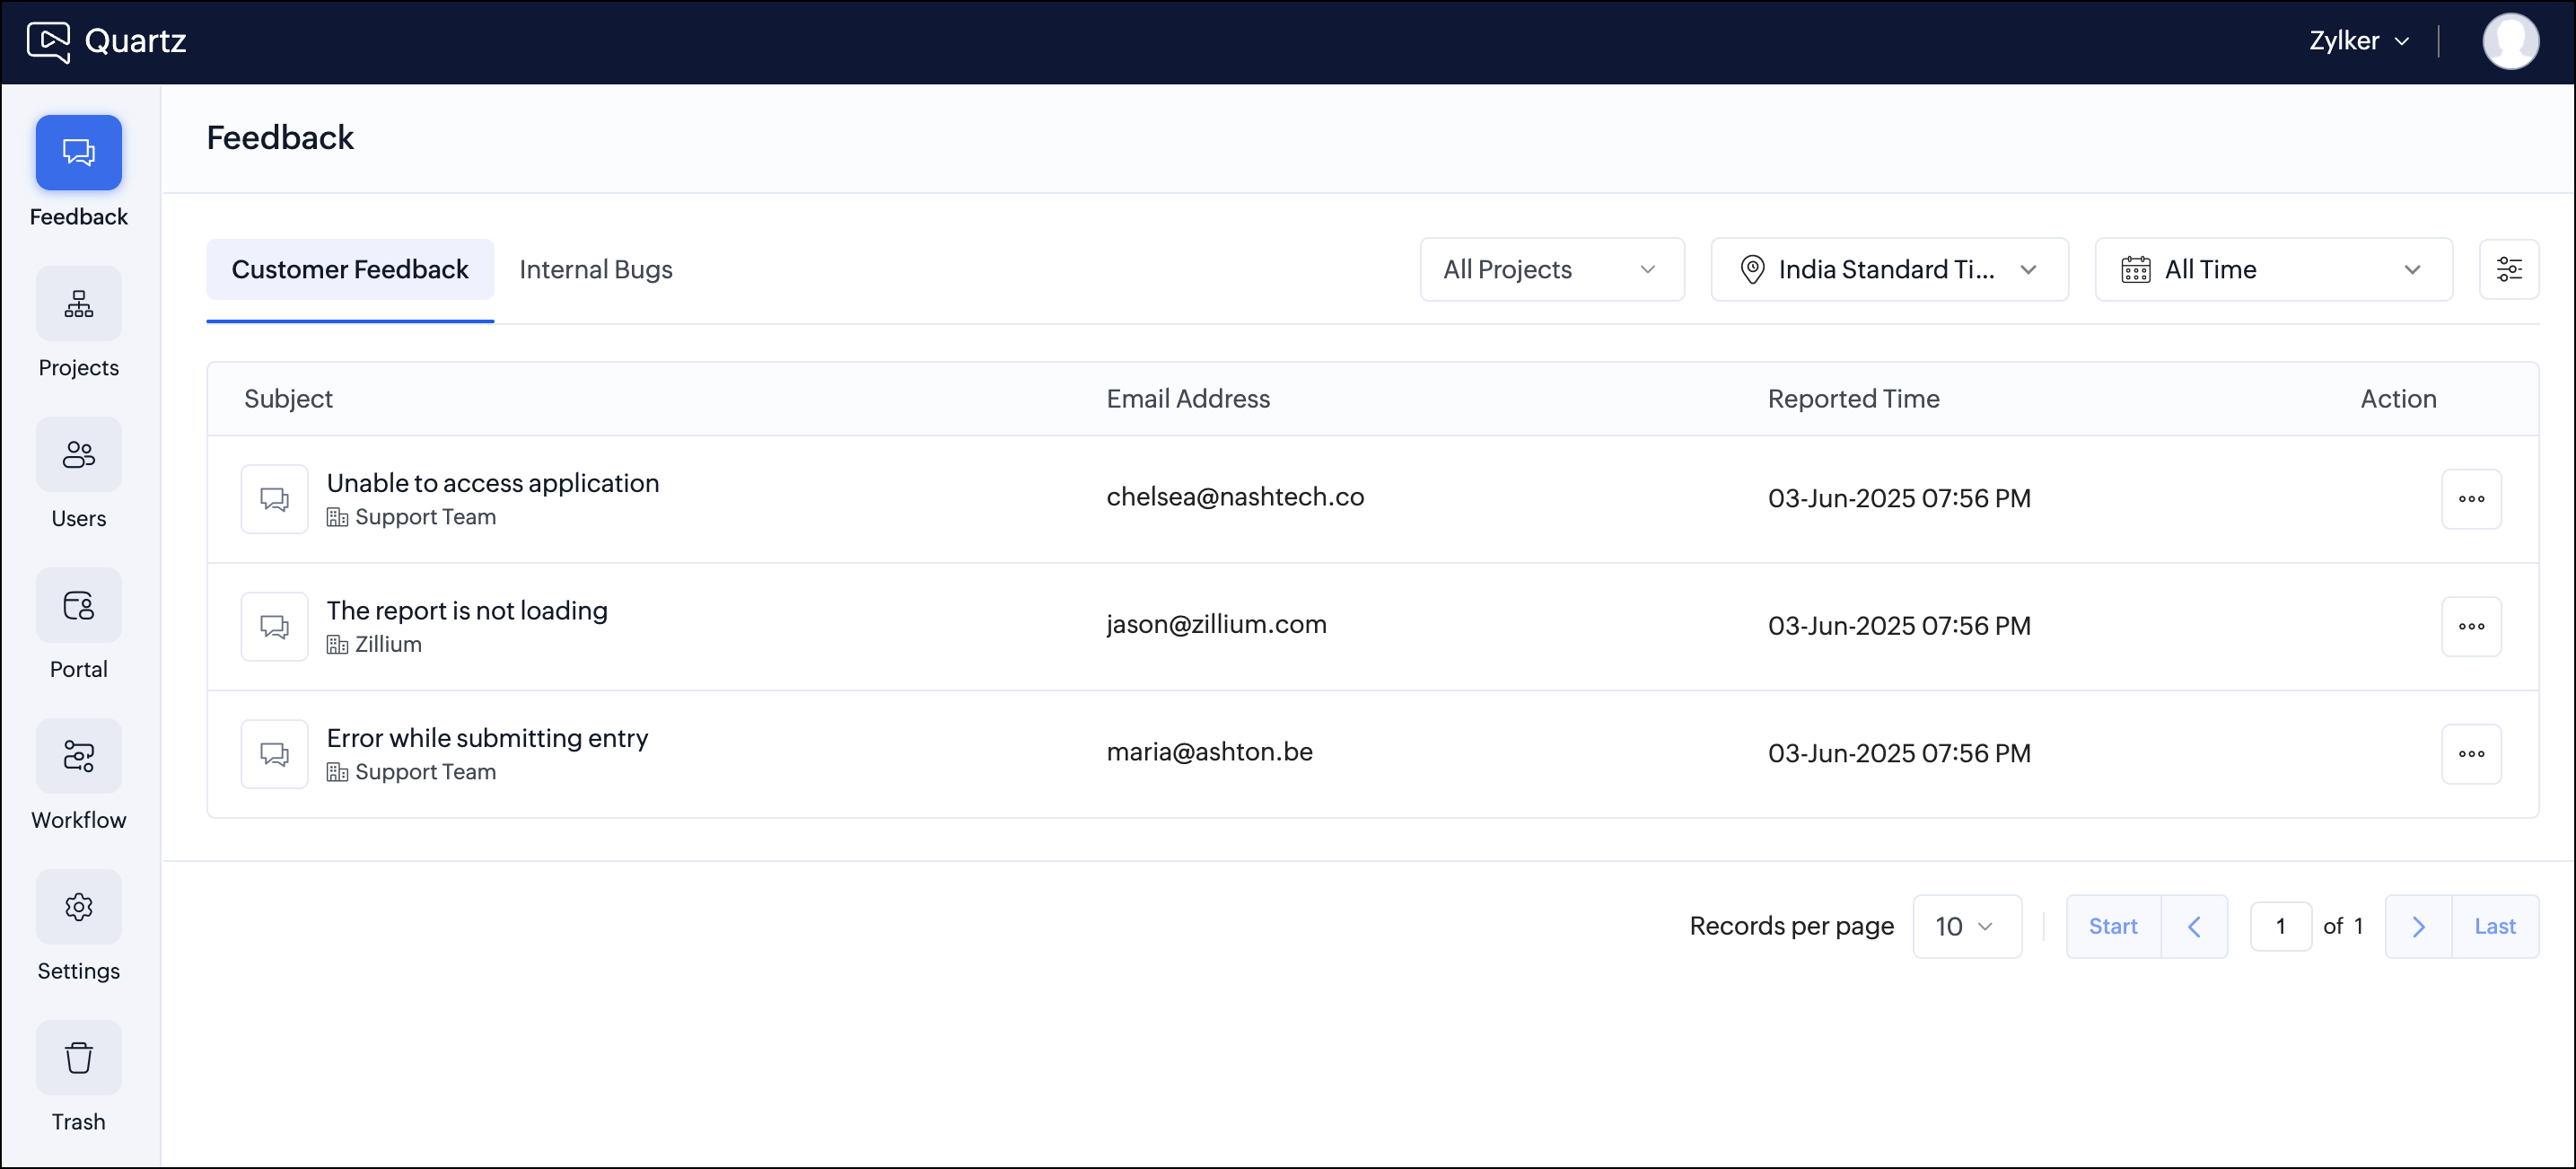
Task: Click the Last page button
Action: tap(2494, 926)
